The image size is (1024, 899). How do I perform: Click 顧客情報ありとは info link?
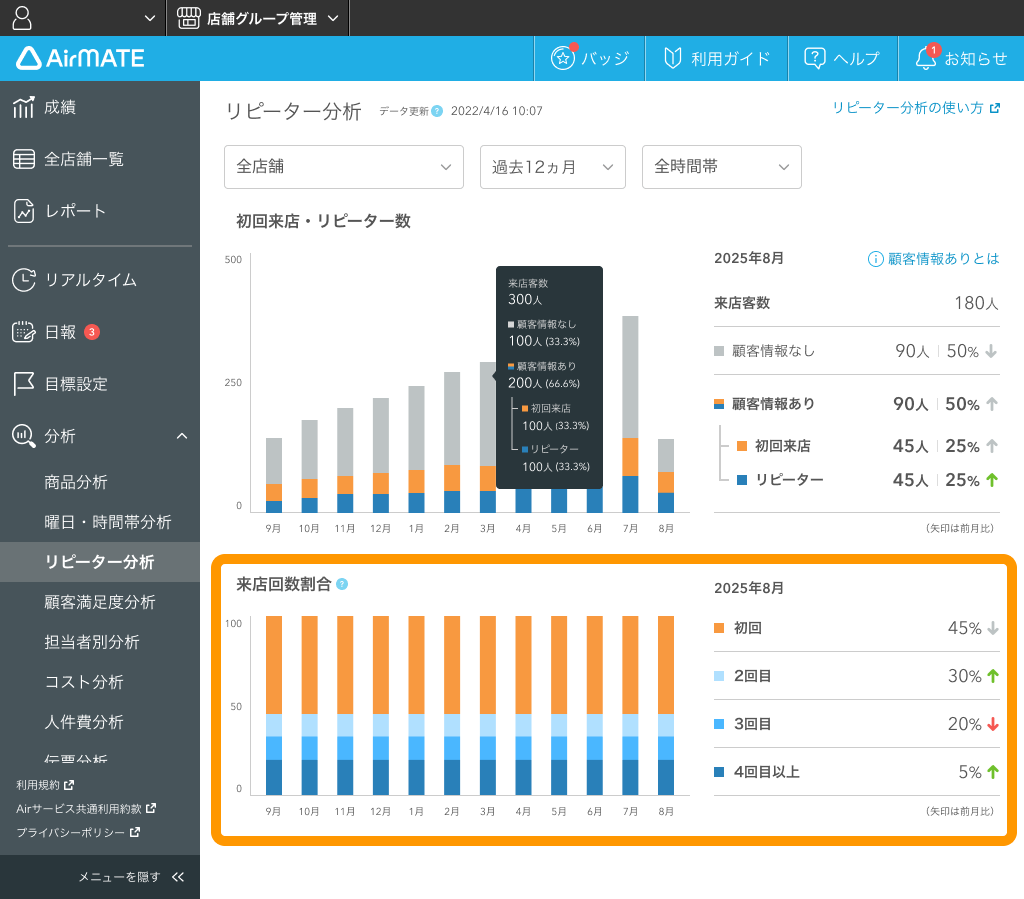(x=934, y=259)
